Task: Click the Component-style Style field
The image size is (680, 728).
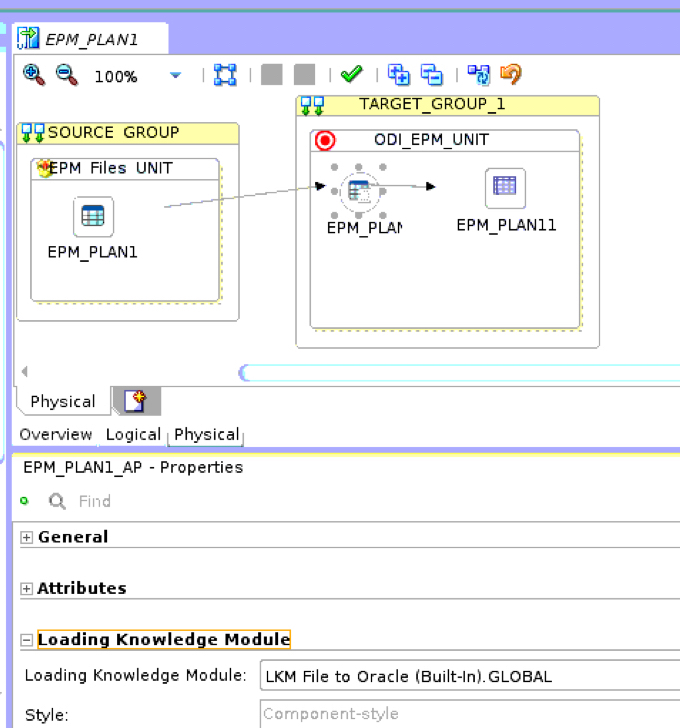Action: pyautogui.click(x=470, y=714)
